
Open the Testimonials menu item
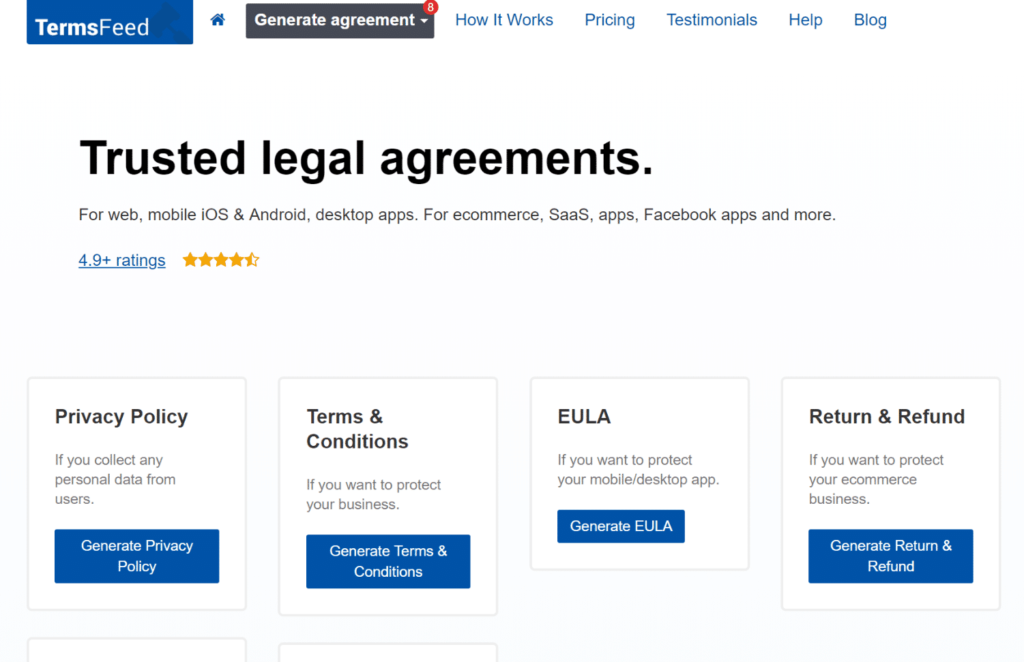point(712,20)
